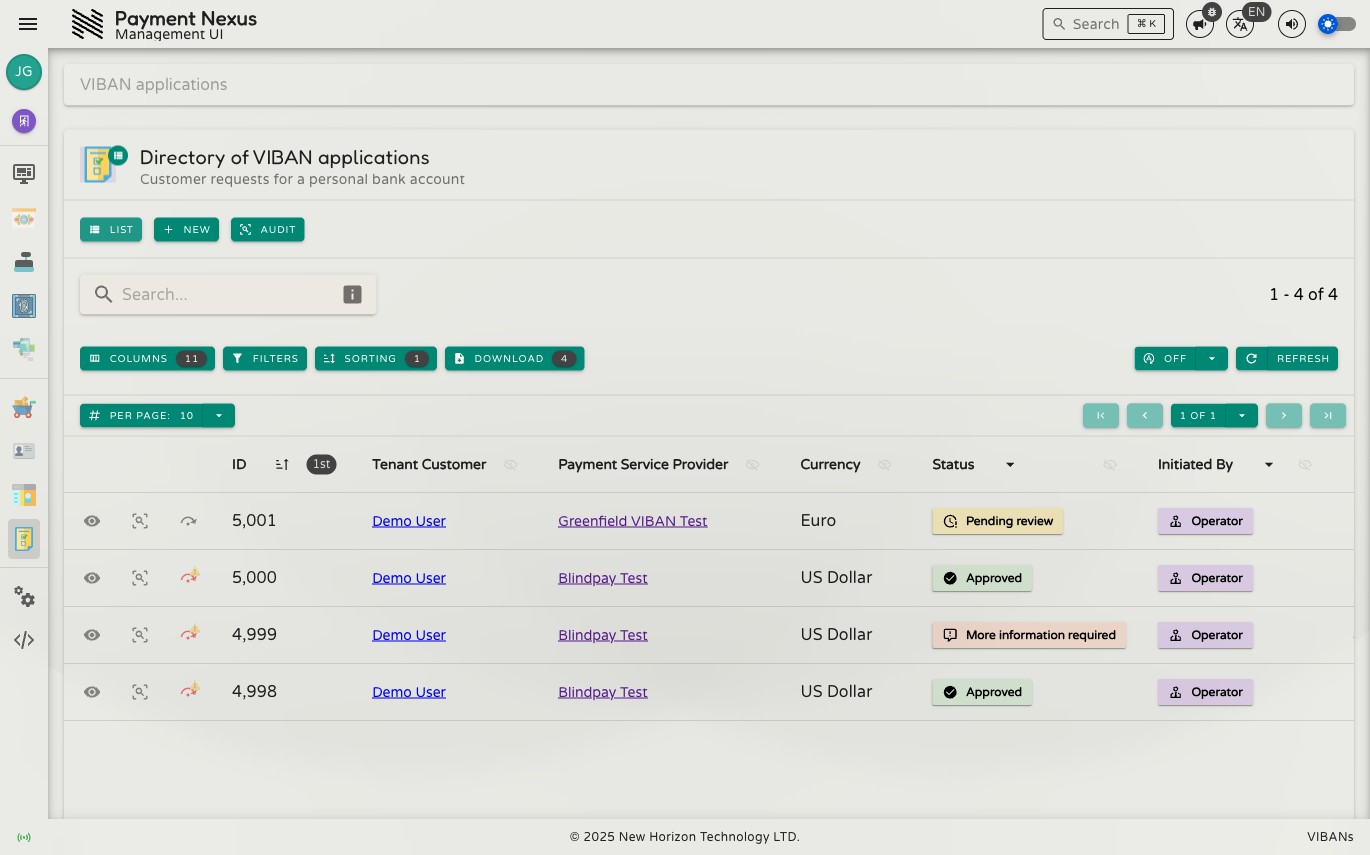Click the forward arrow icon for 5,000

(x=189, y=577)
